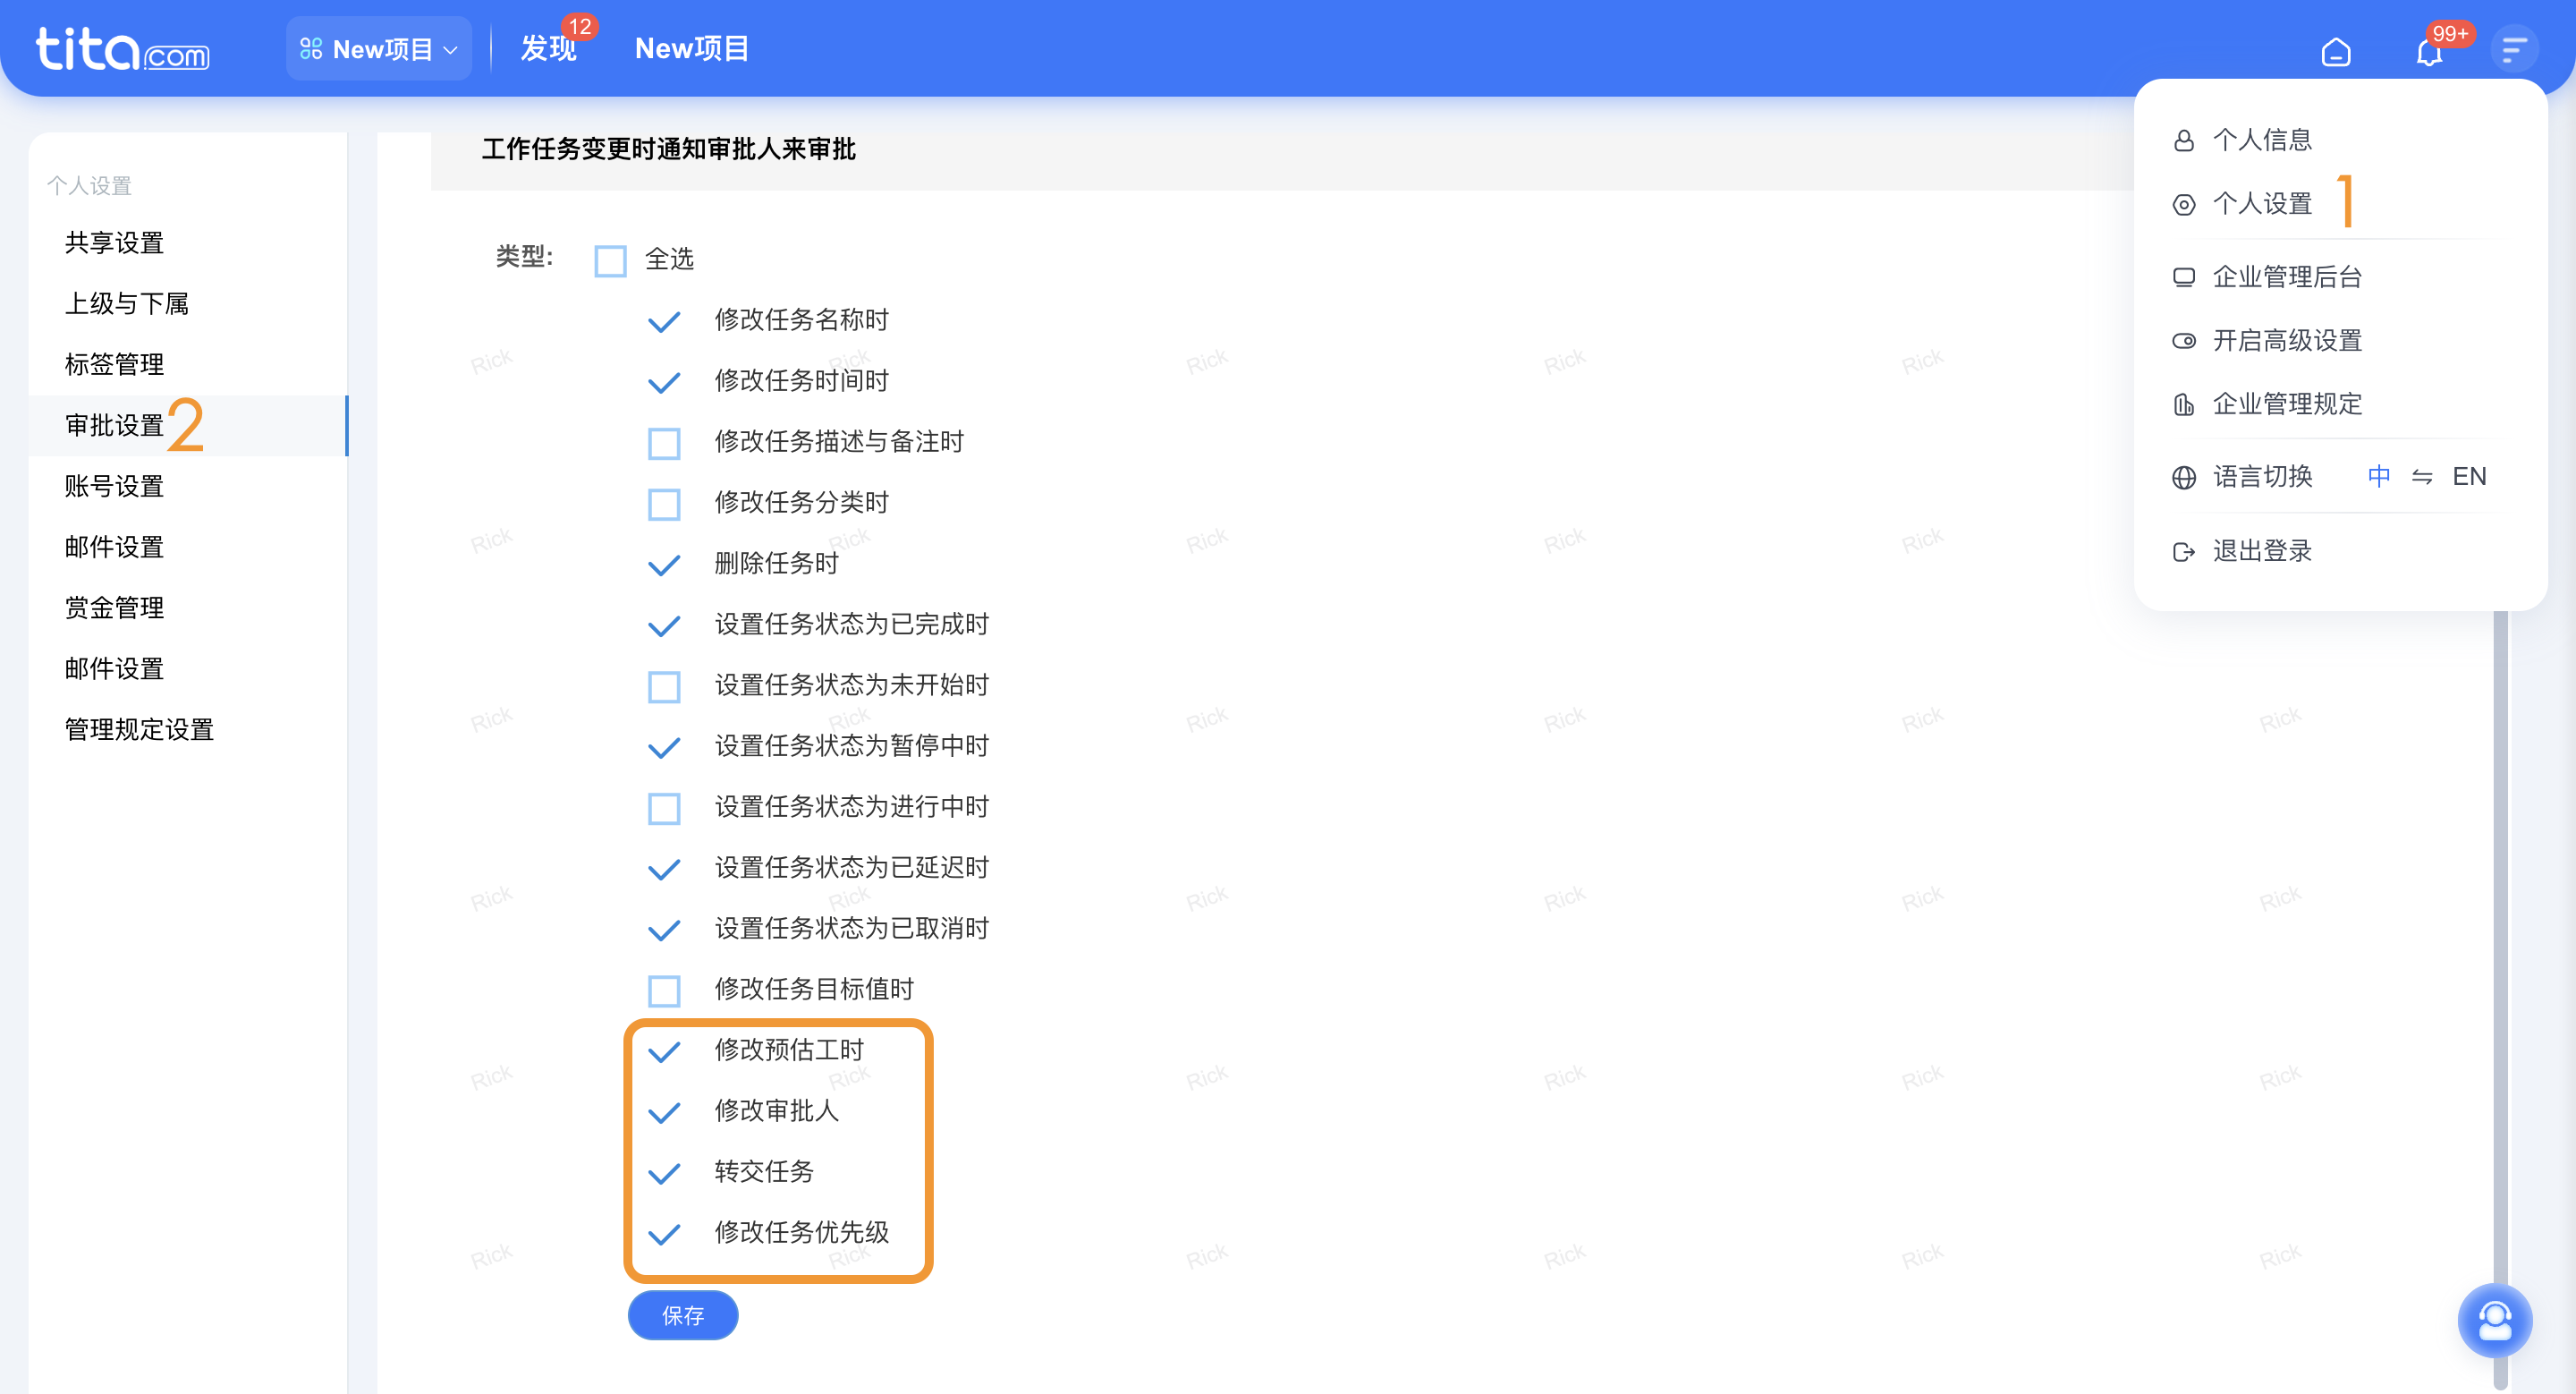Open the customer support chat bubble

pyautogui.click(x=2494, y=1320)
